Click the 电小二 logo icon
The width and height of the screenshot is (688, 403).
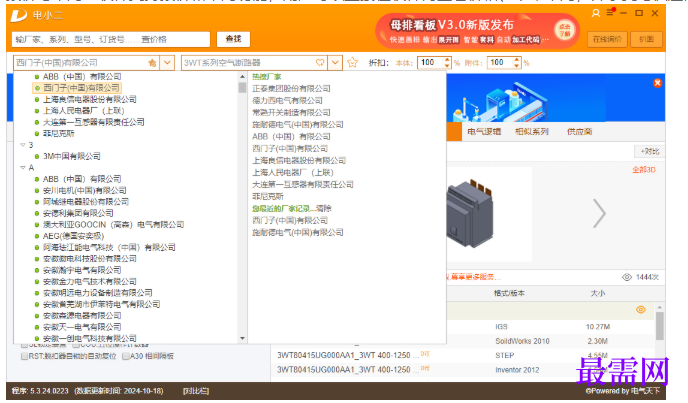pyautogui.click(x=19, y=16)
